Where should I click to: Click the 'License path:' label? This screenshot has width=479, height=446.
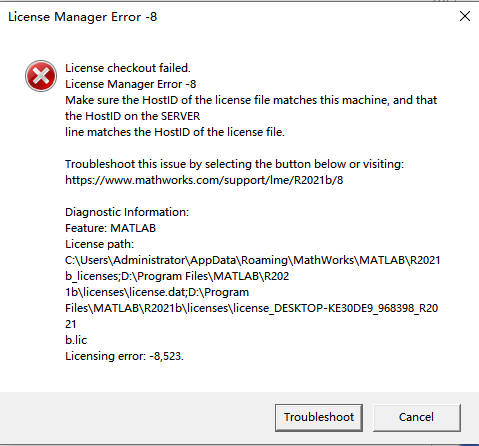coord(99,244)
